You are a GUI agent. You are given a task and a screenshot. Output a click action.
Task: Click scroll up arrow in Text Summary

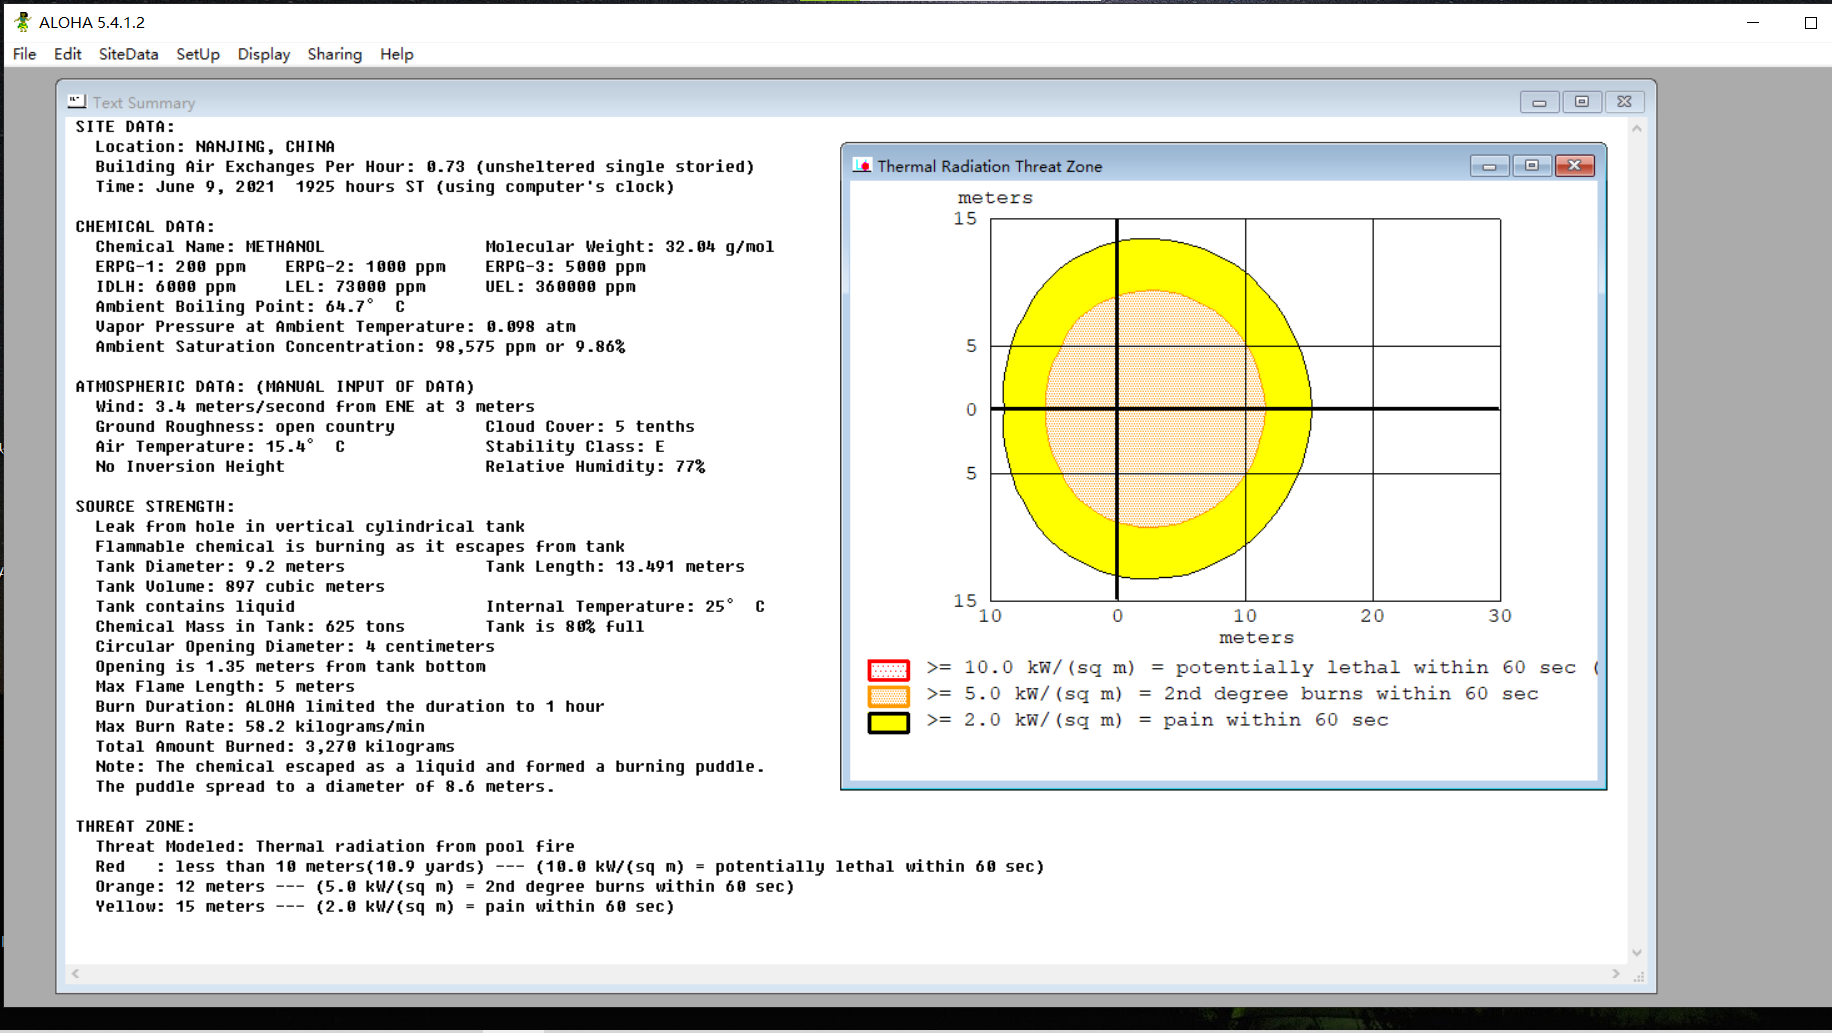[1637, 128]
